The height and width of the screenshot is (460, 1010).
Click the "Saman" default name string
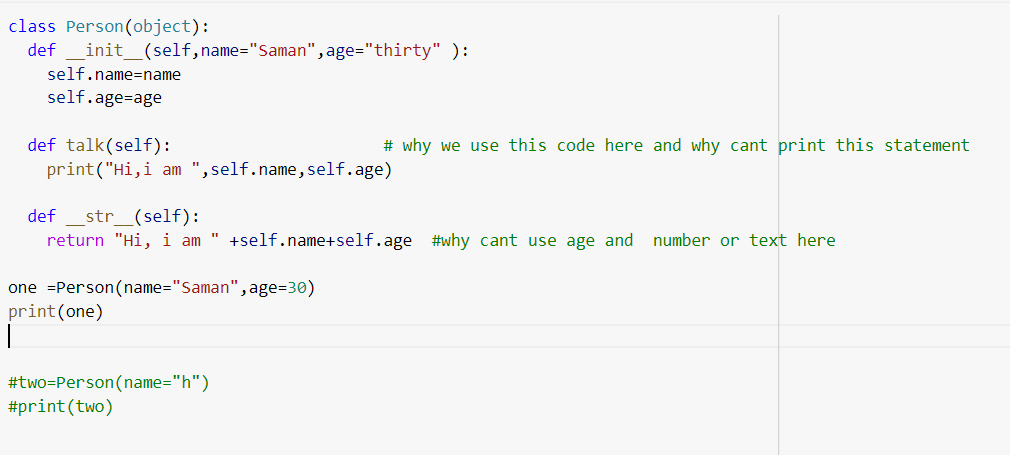coord(283,51)
